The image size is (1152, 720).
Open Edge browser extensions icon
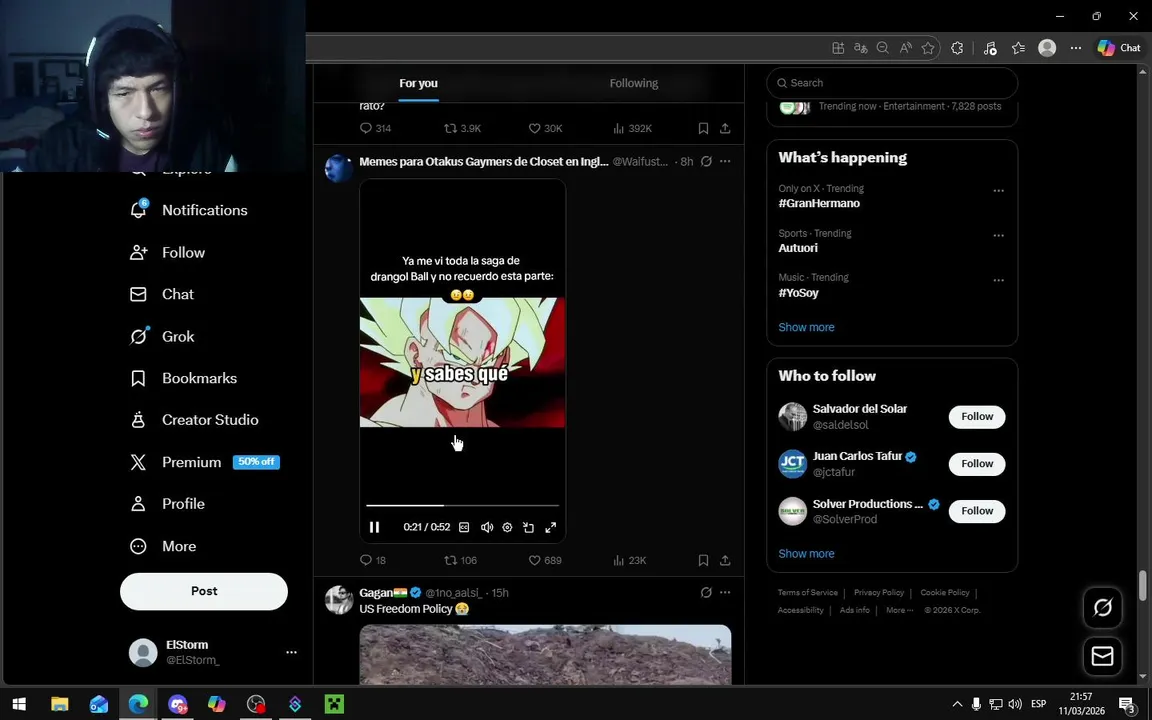pyautogui.click(x=957, y=48)
